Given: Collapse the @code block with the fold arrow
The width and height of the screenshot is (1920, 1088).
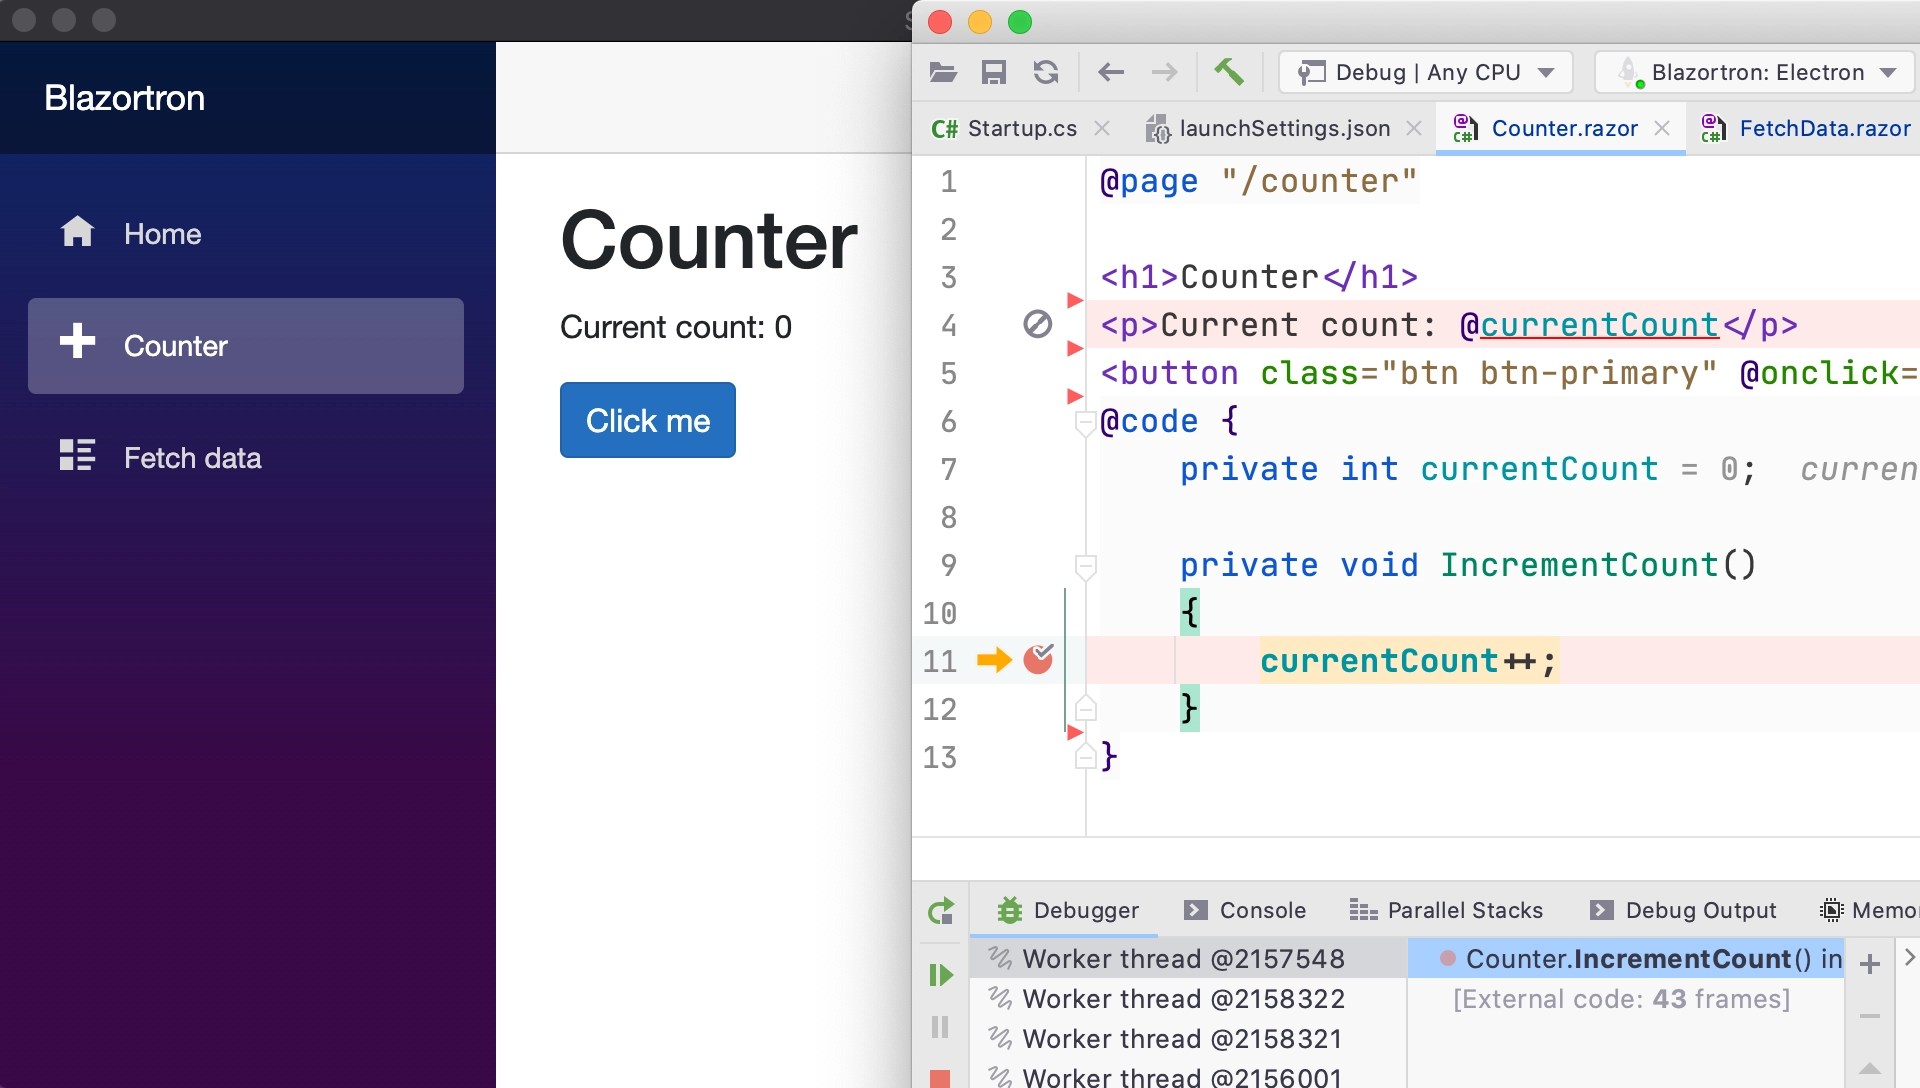Looking at the screenshot, I should point(1086,424).
